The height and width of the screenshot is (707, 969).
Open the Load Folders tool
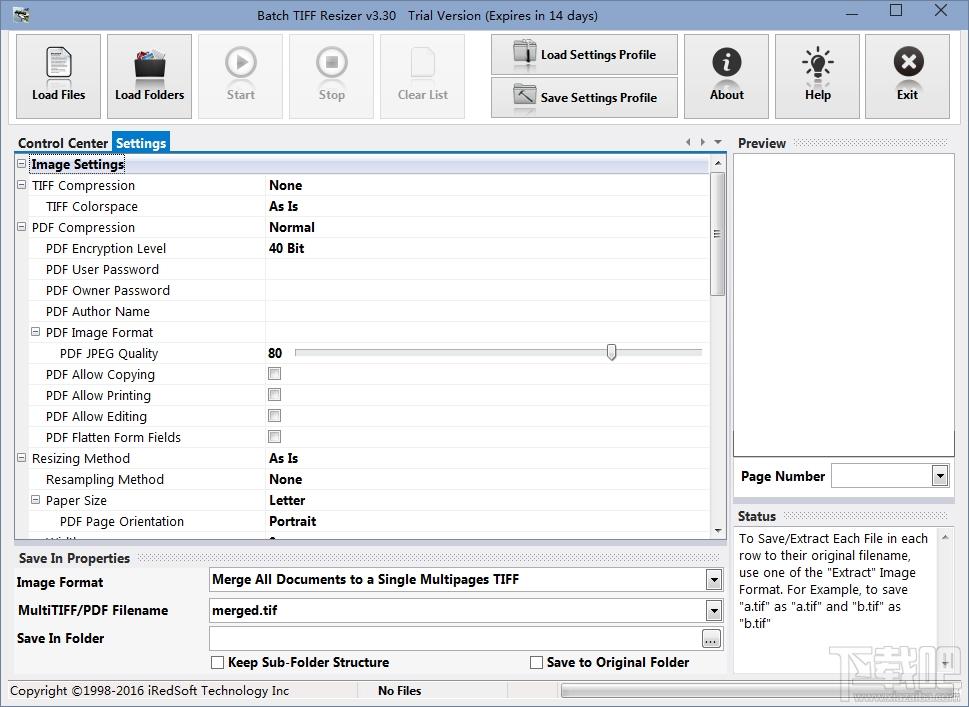(150, 76)
